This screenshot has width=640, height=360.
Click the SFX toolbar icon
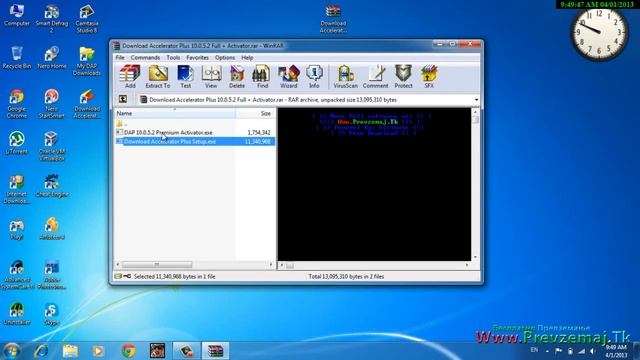tap(429, 77)
